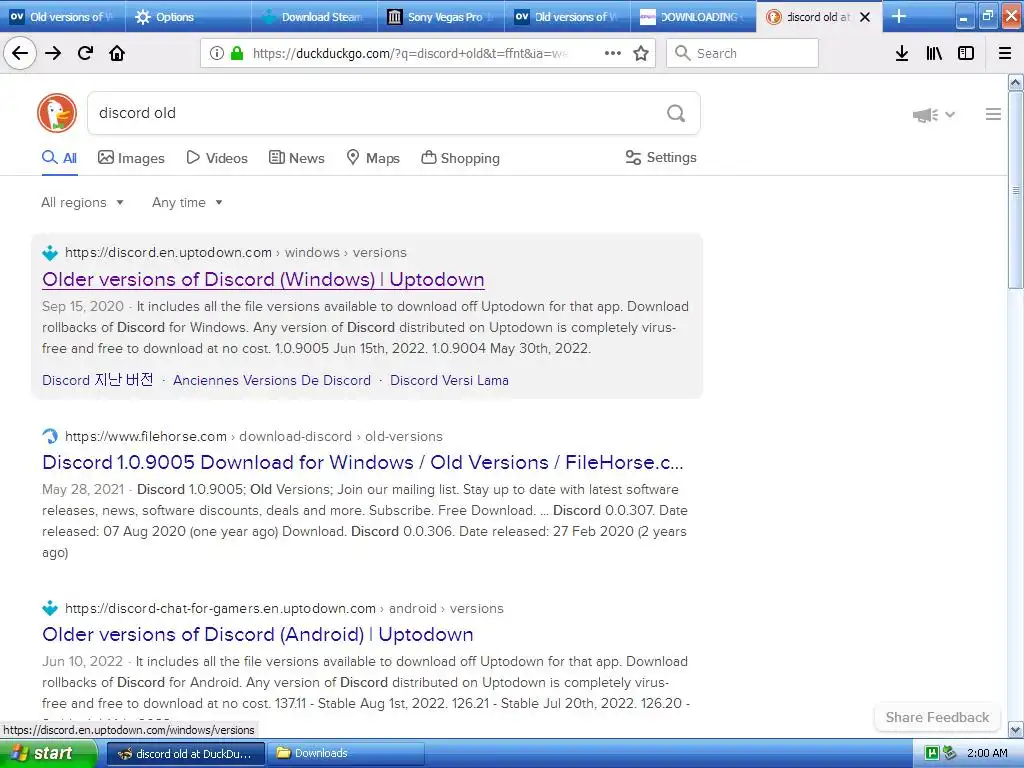Select the News search category
The height and width of the screenshot is (768, 1024).
point(296,158)
